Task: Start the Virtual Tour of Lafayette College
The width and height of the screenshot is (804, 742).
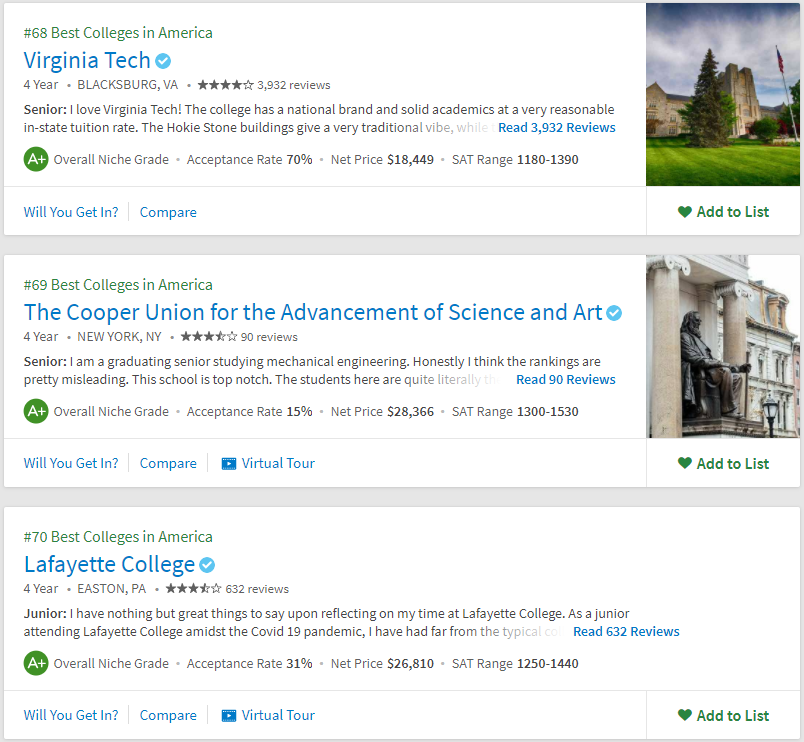Action: tap(268, 715)
